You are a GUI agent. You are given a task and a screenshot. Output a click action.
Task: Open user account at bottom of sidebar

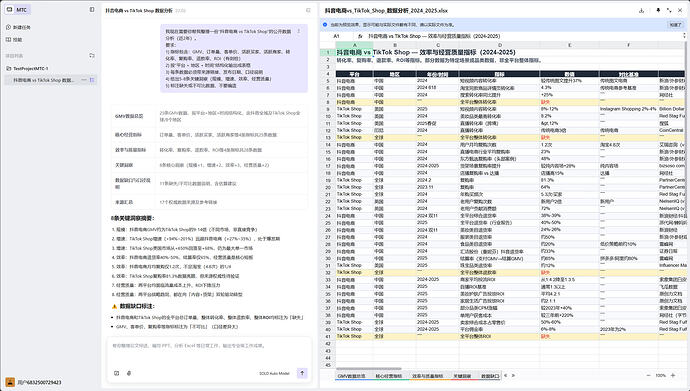coord(33,382)
